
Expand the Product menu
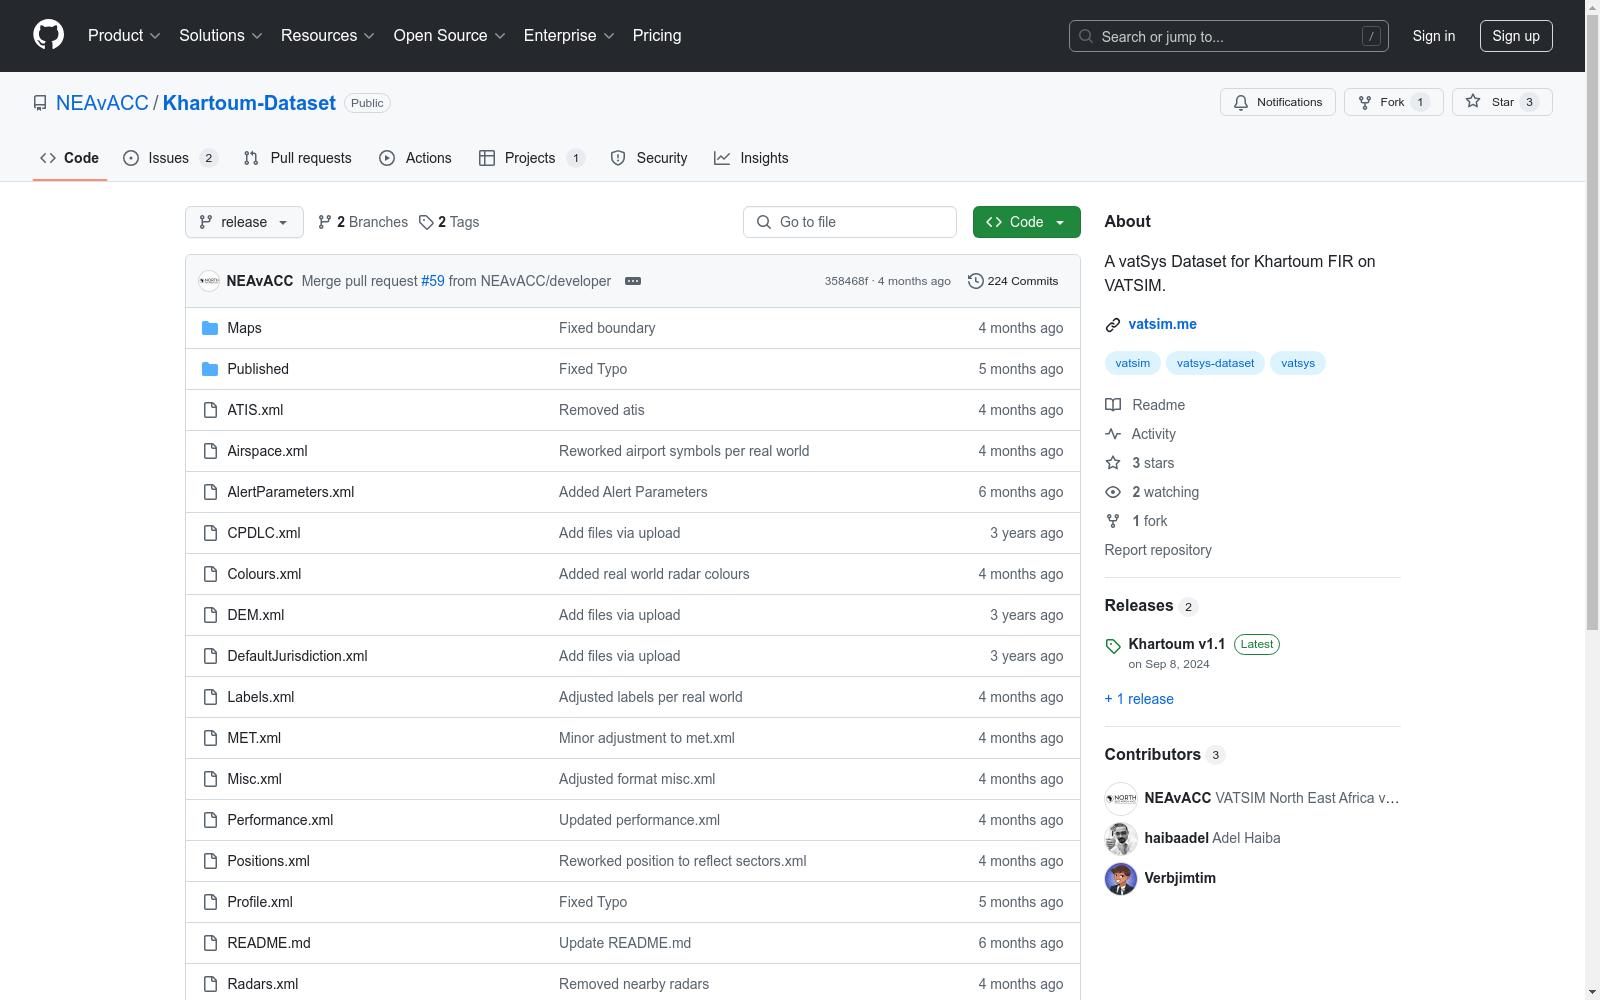tap(124, 36)
